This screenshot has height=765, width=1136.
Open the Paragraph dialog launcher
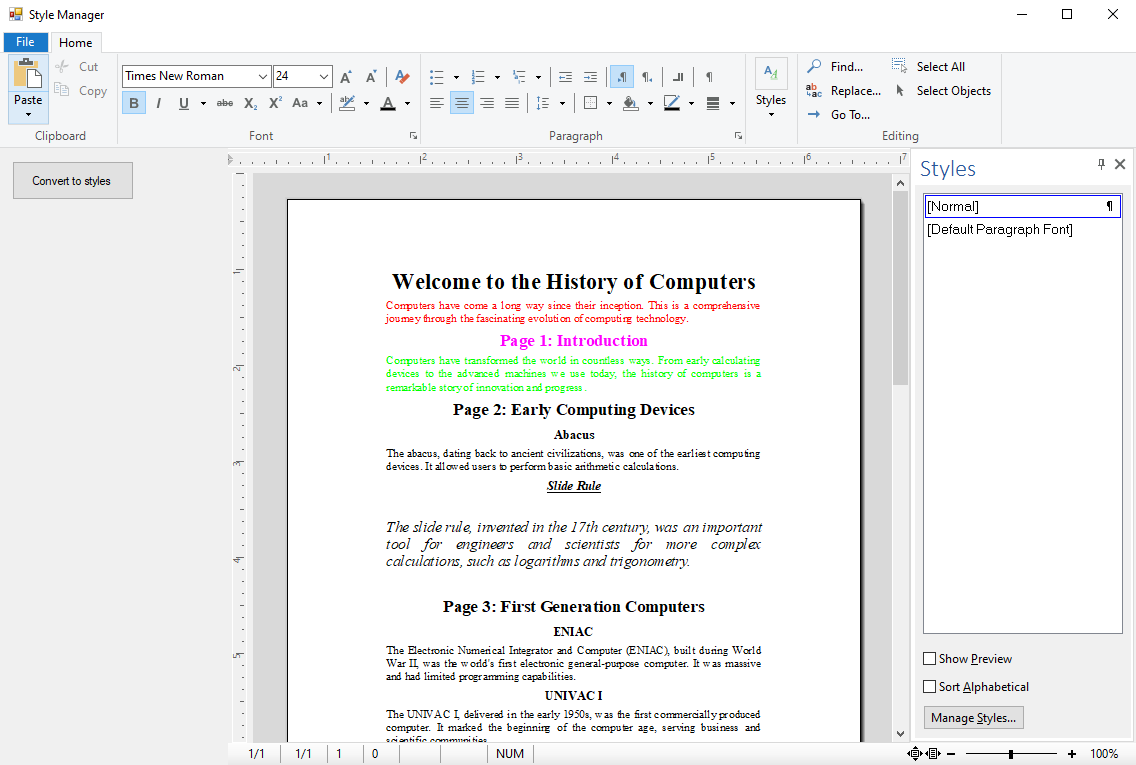[x=738, y=135]
